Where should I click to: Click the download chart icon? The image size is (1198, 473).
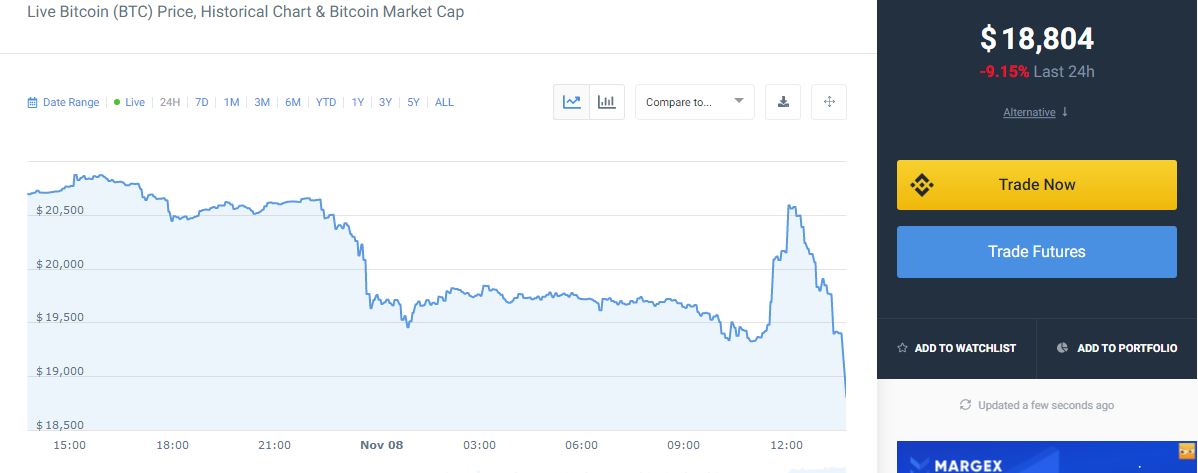[x=783, y=102]
